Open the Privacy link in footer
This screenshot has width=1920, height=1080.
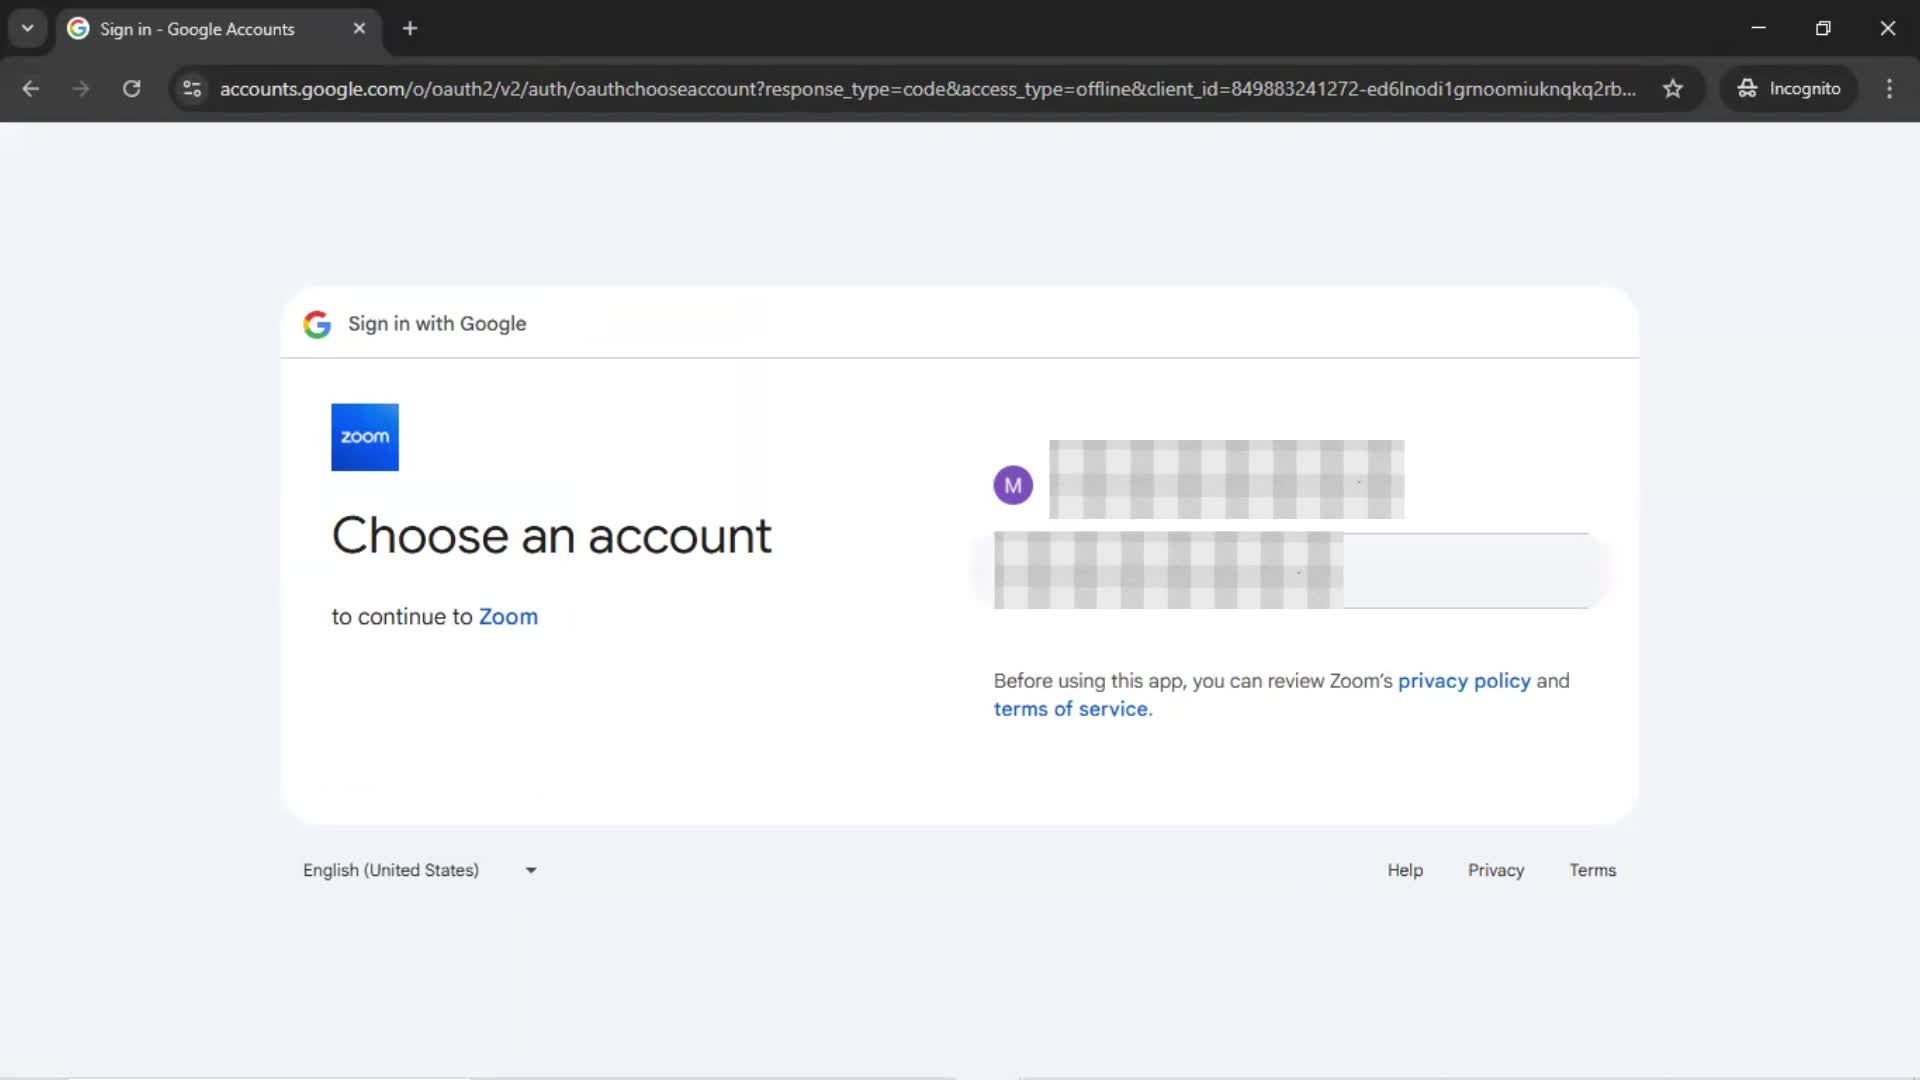point(1495,870)
